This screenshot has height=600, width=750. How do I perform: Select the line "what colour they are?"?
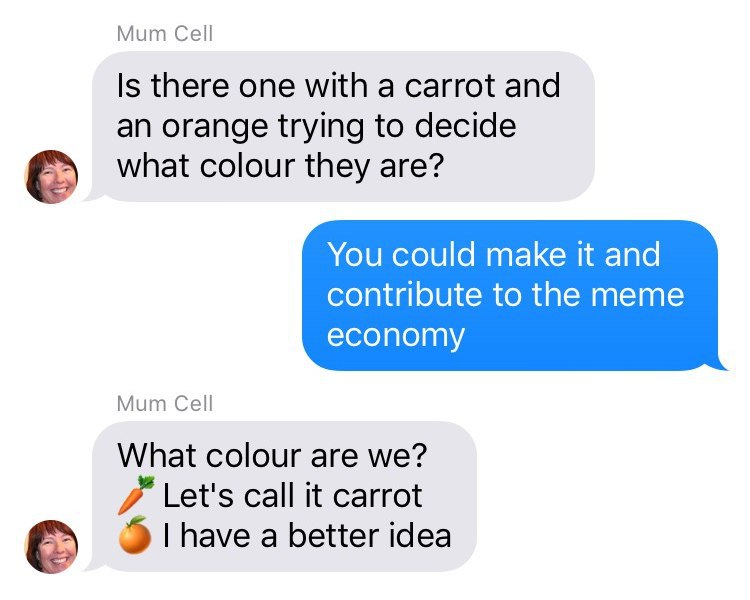pos(281,166)
